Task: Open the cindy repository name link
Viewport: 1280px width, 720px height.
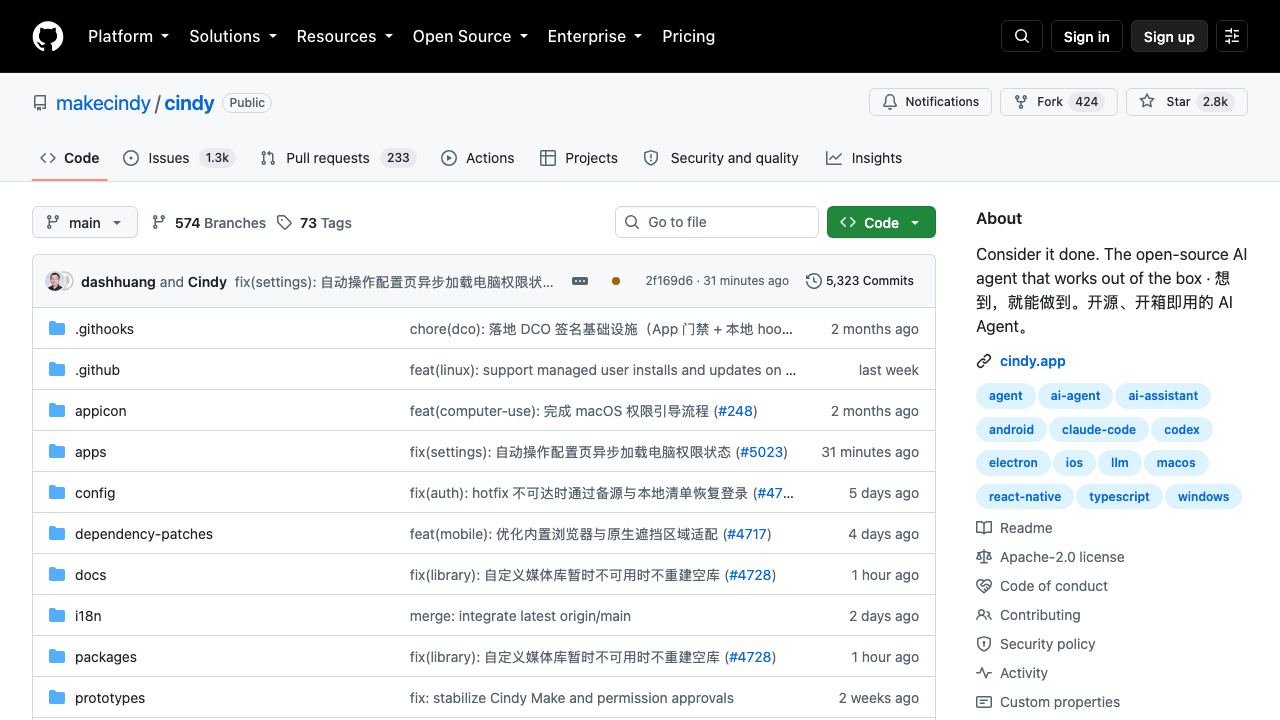Action: [x=189, y=103]
